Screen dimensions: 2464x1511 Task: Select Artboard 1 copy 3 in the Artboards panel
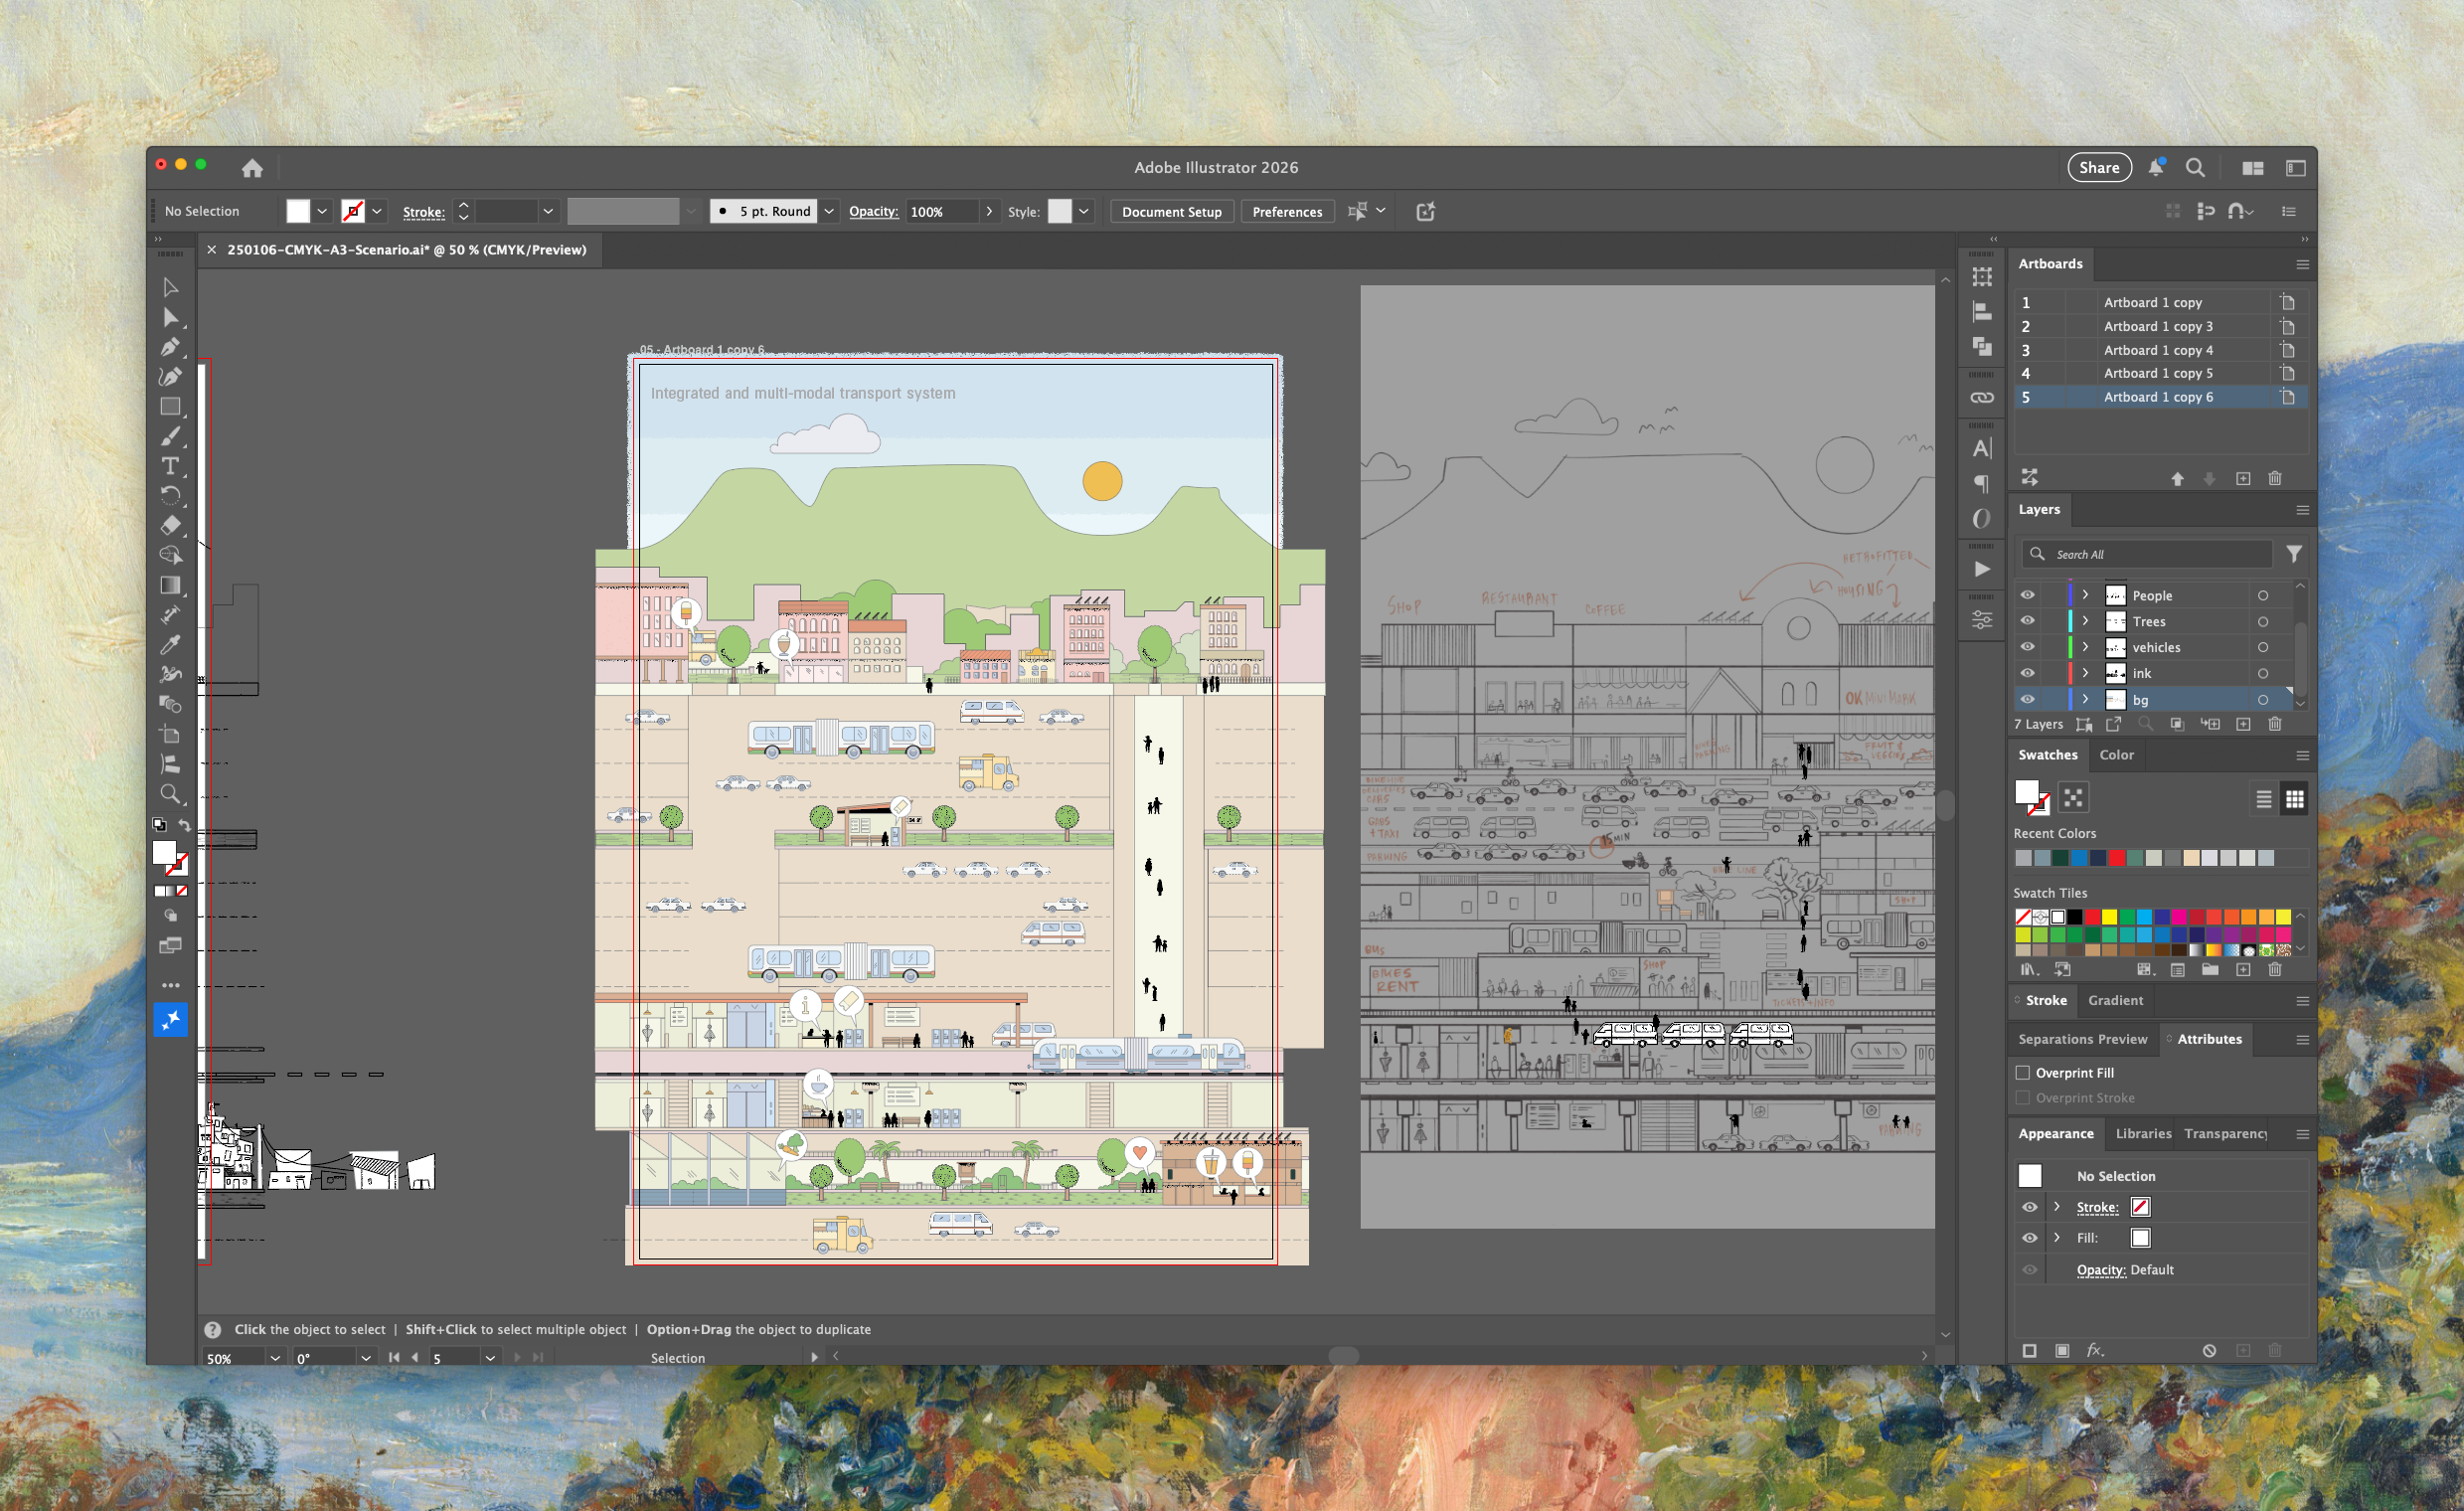click(x=2157, y=326)
